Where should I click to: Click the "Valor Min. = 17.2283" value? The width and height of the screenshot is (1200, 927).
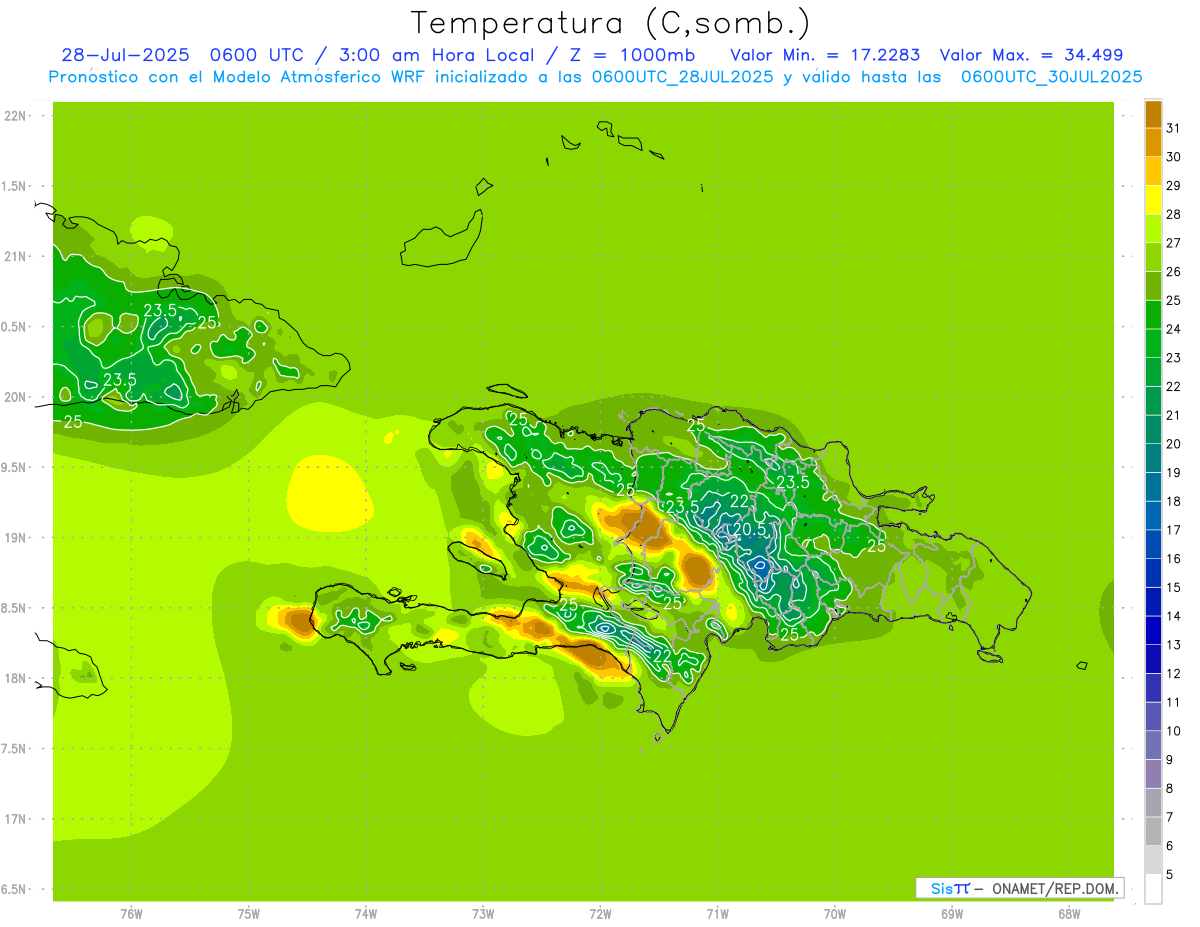[x=825, y=55]
